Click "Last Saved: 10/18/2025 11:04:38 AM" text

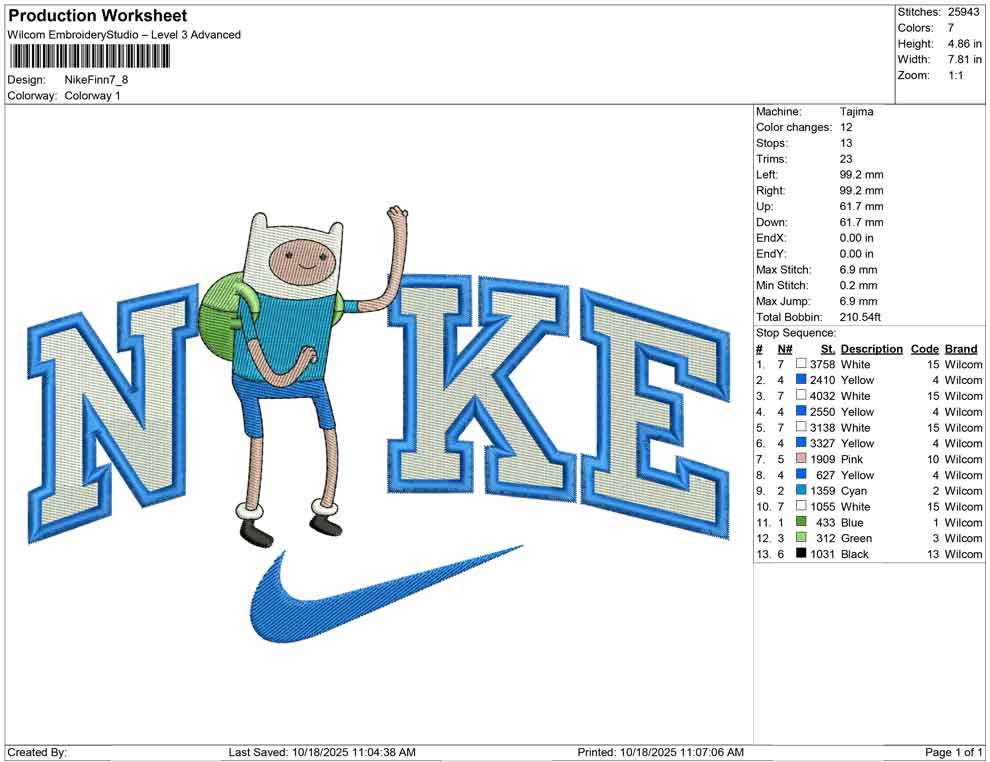pyautogui.click(x=322, y=752)
